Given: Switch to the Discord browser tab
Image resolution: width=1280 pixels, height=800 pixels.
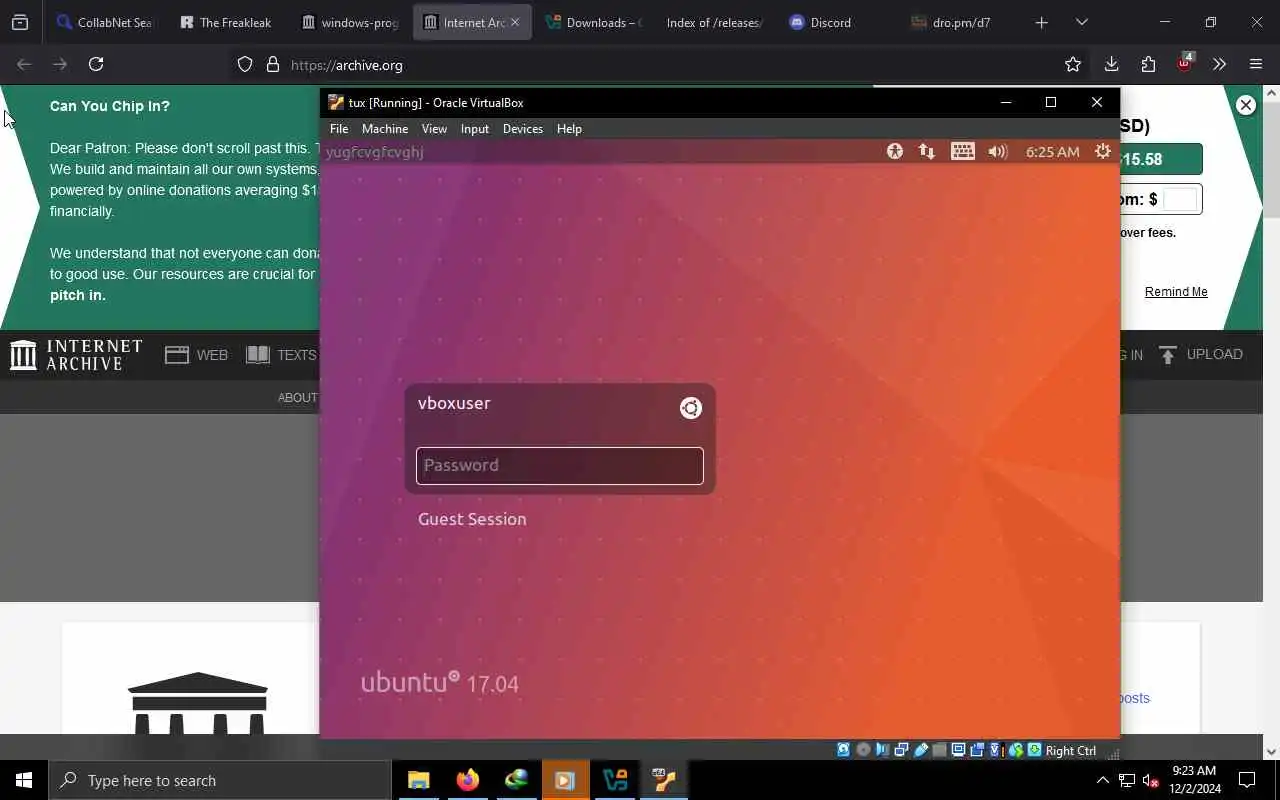Looking at the screenshot, I should 838,22.
